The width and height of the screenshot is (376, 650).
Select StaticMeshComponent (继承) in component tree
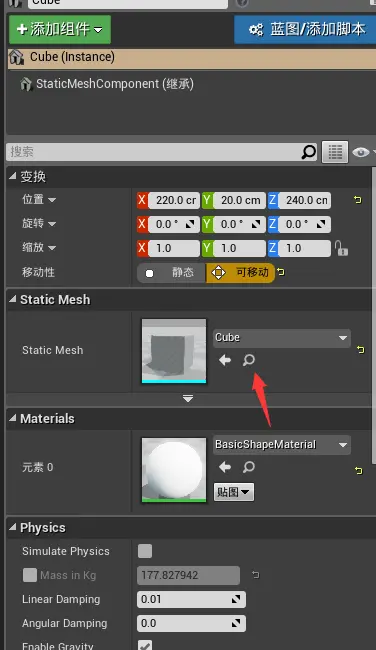(114, 84)
